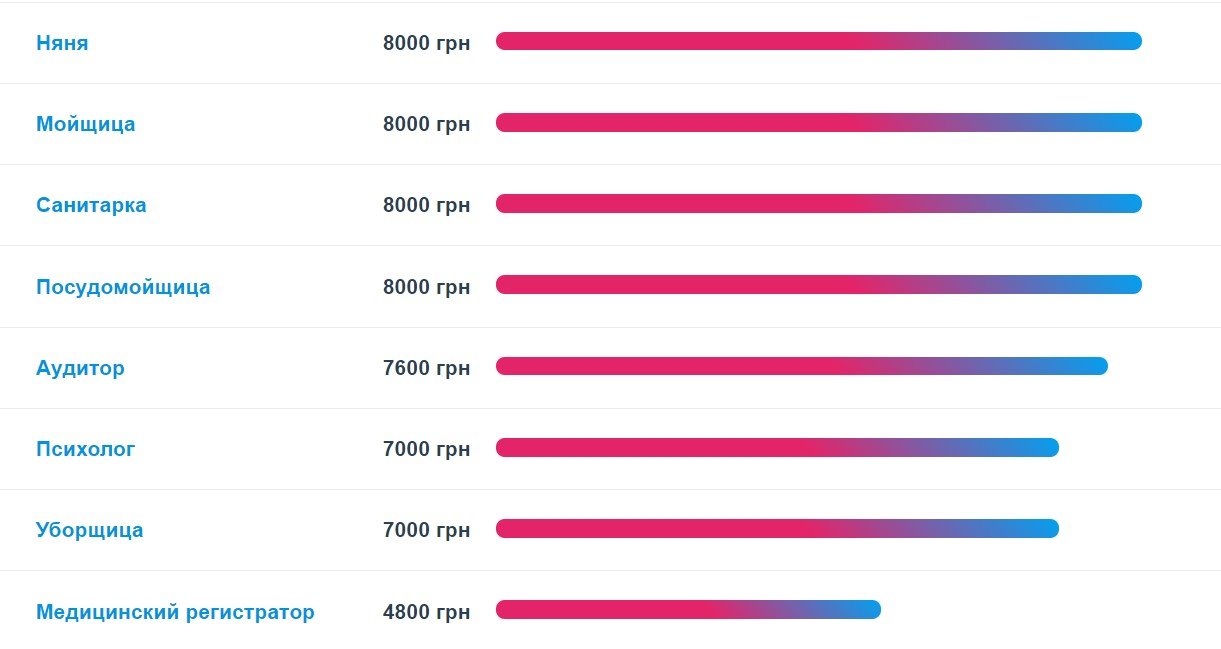Click the Посудомойщица salary bar
Viewport: 1221px width, 649px height.
[818, 285]
